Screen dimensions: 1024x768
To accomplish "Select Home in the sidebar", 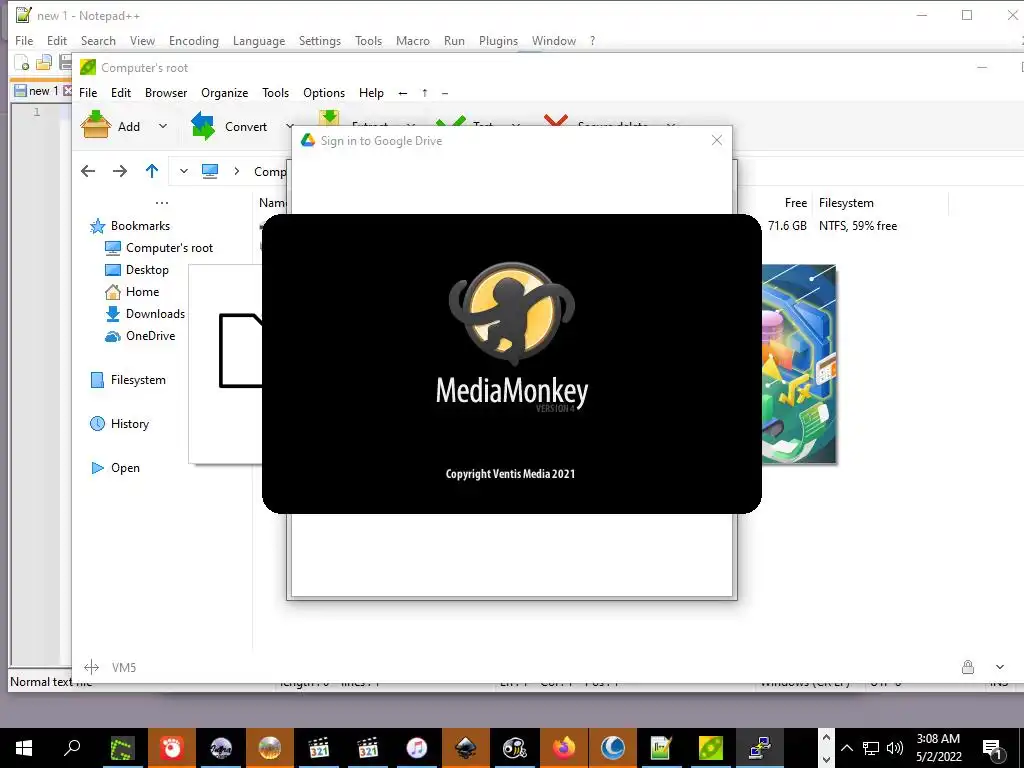I will tap(142, 292).
